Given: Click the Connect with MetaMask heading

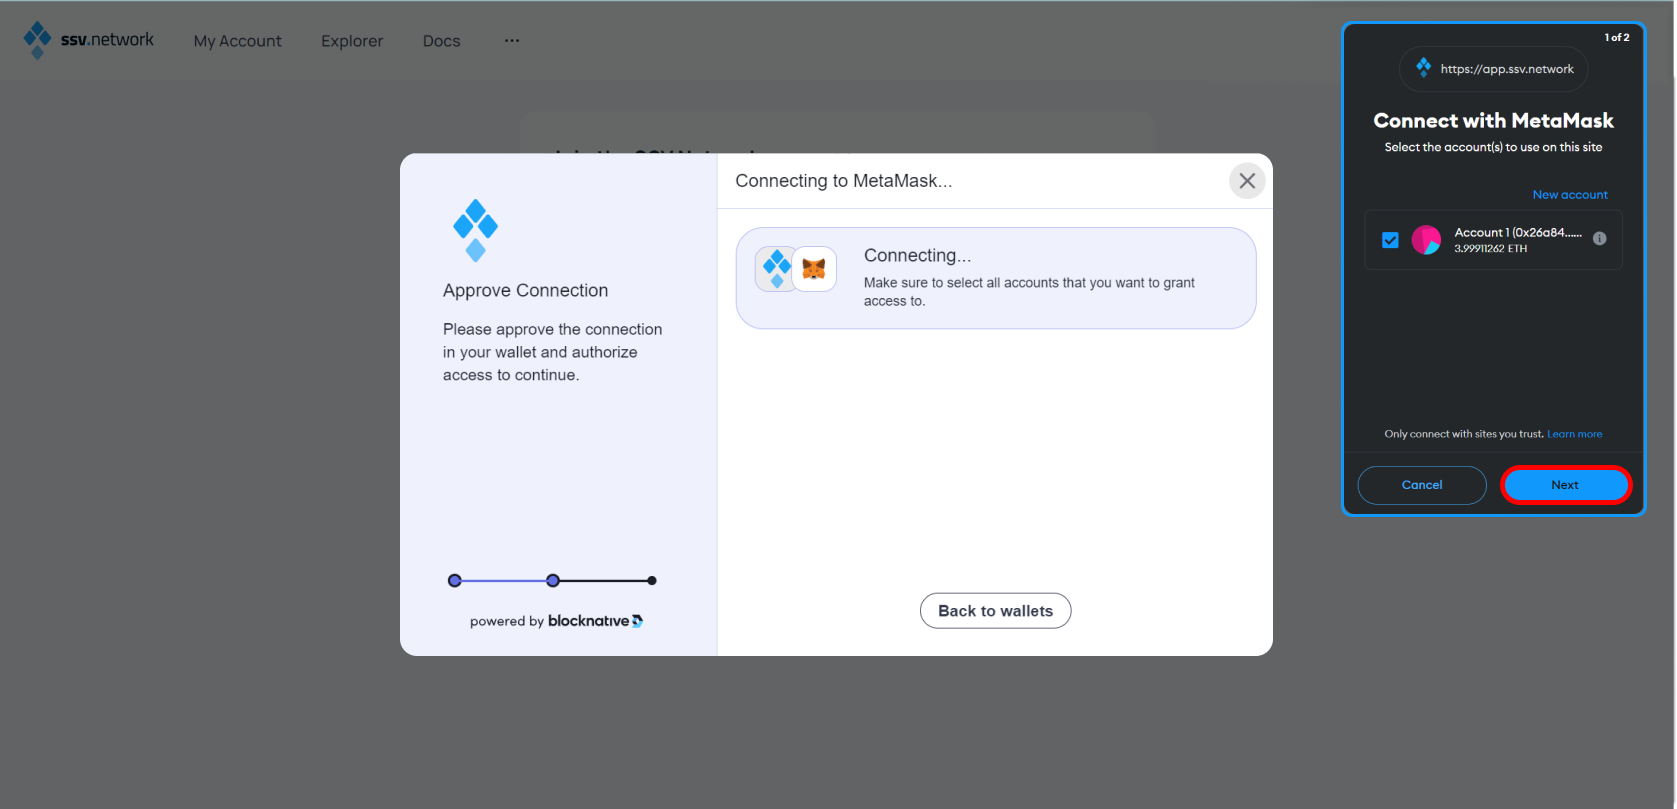Looking at the screenshot, I should point(1493,121).
